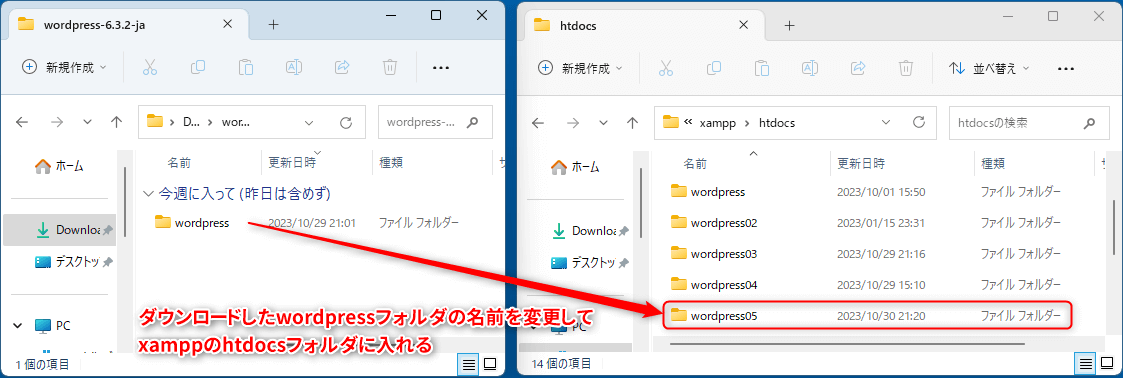Open 新規作成 dropdown in htdocs window
The width and height of the screenshot is (1123, 378).
pyautogui.click(x=580, y=68)
